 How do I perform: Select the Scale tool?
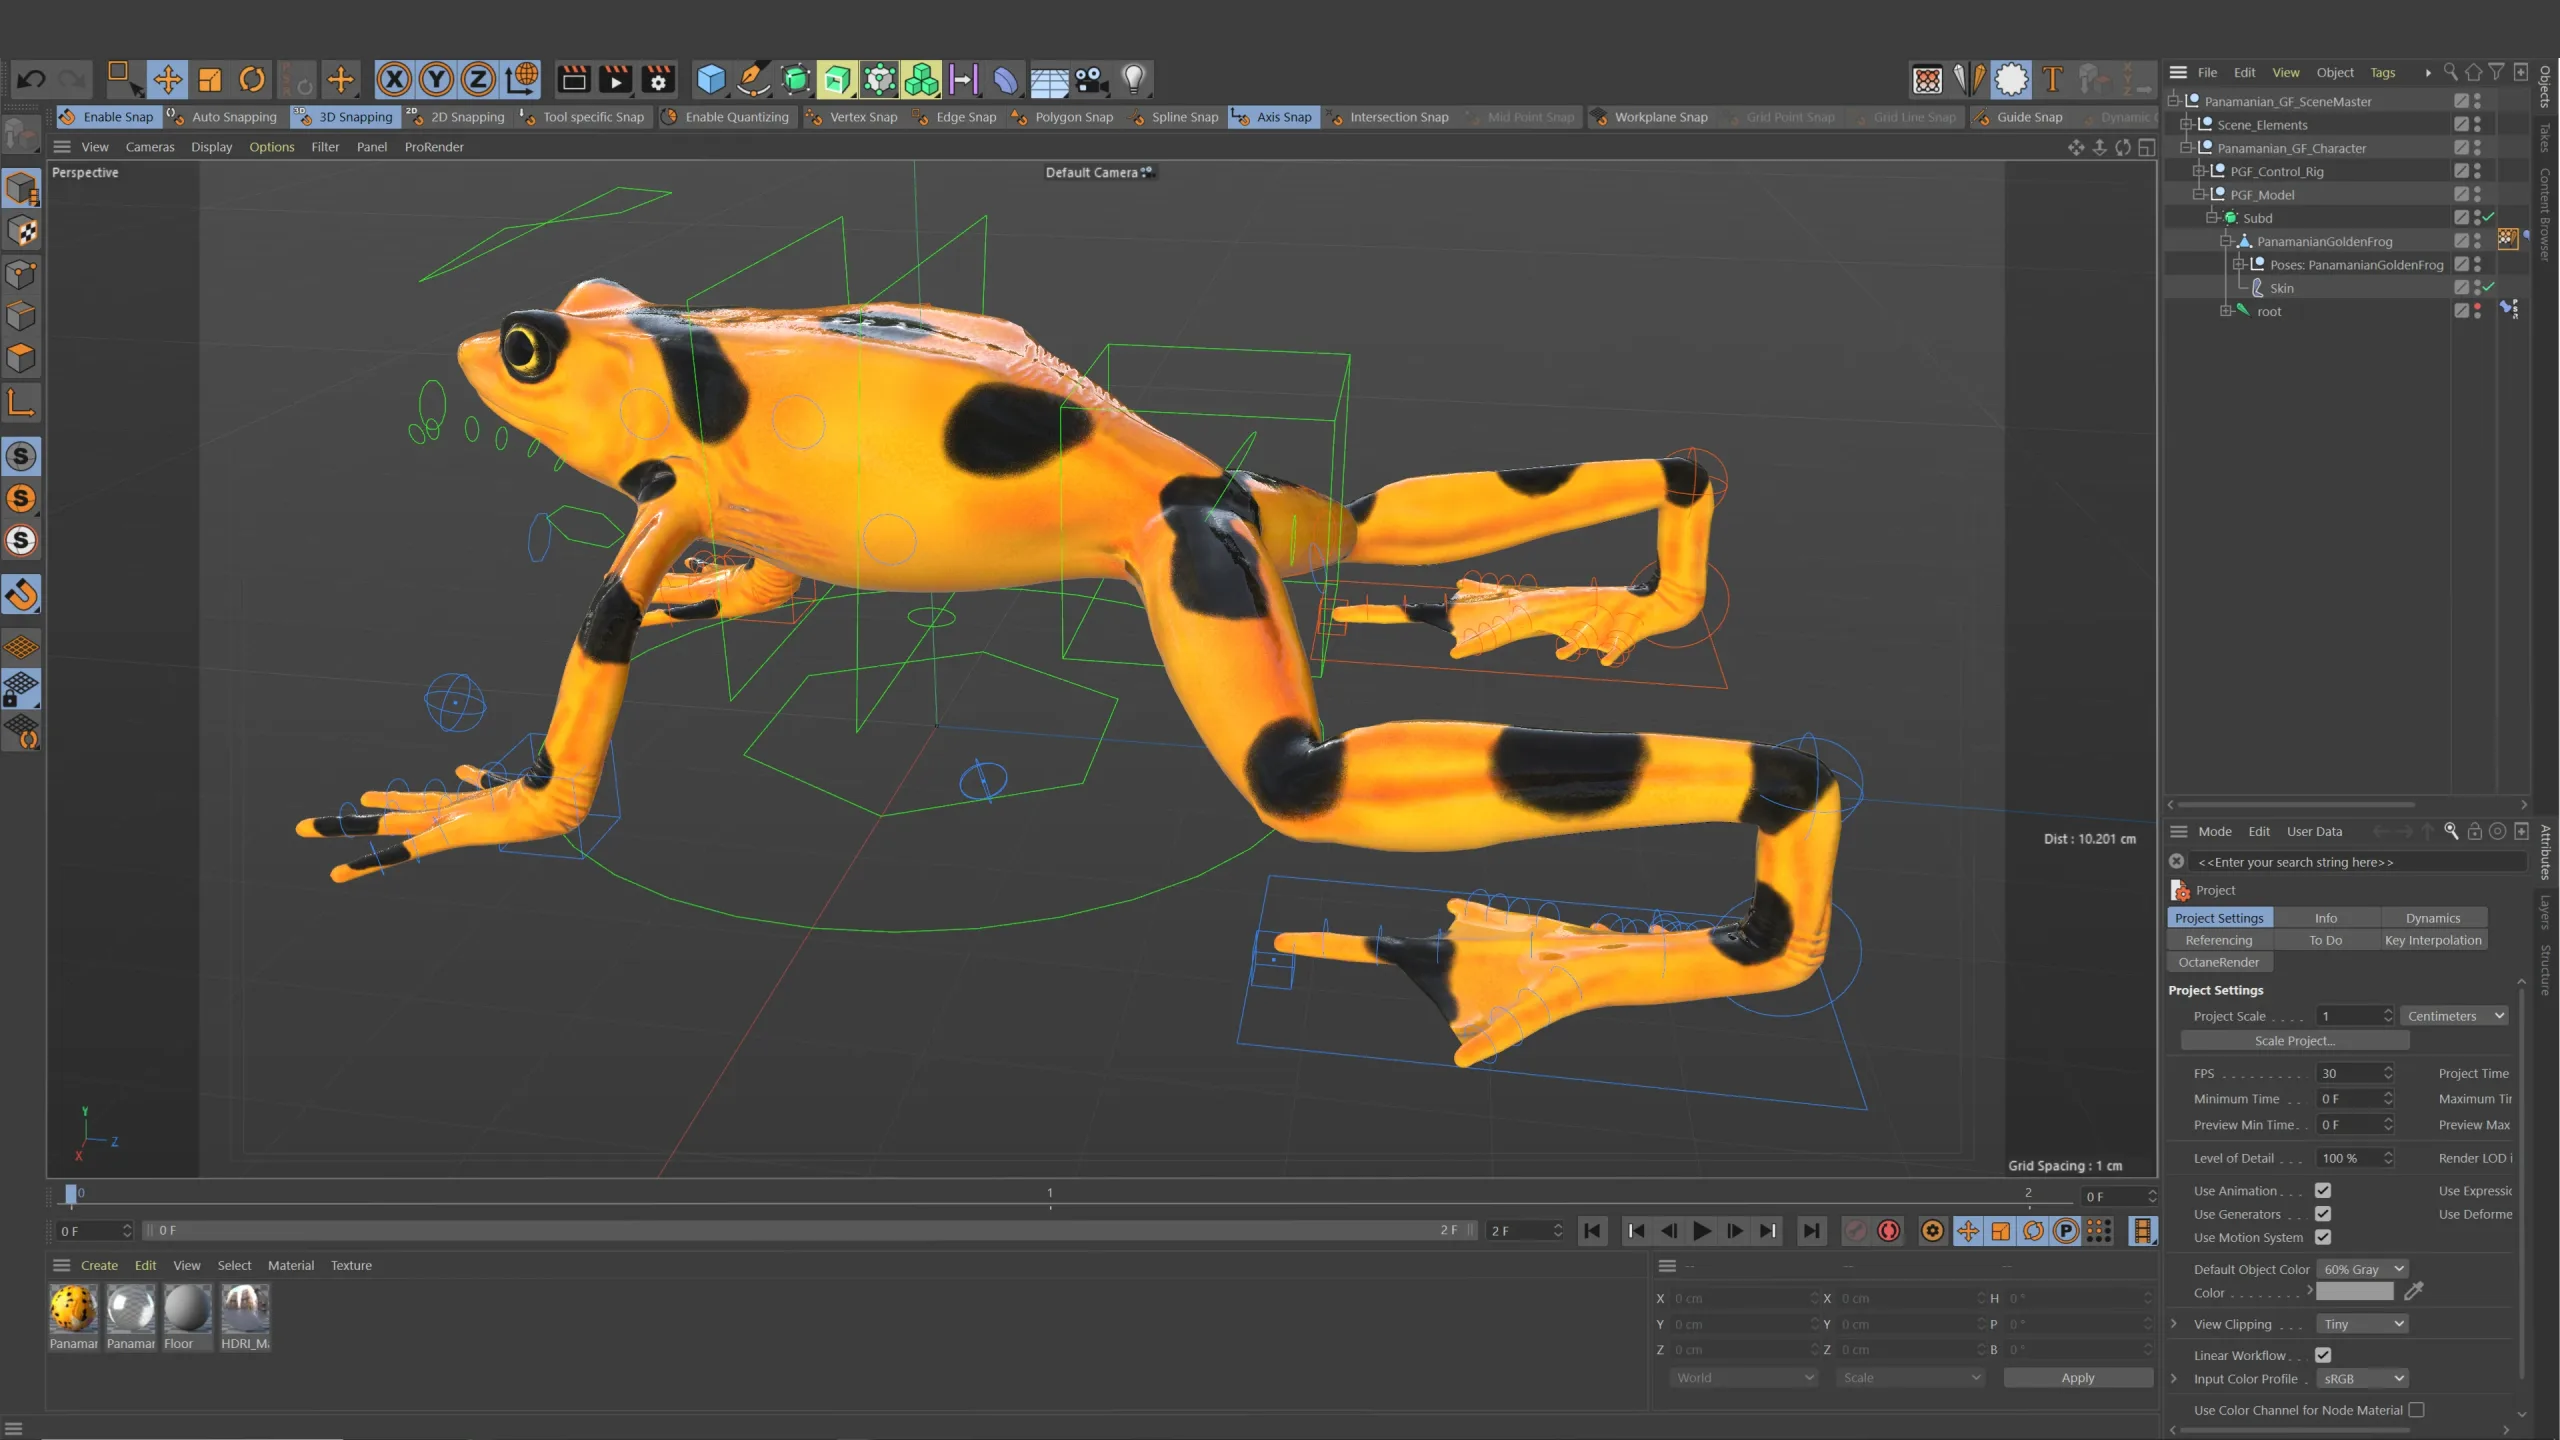pyautogui.click(x=209, y=79)
